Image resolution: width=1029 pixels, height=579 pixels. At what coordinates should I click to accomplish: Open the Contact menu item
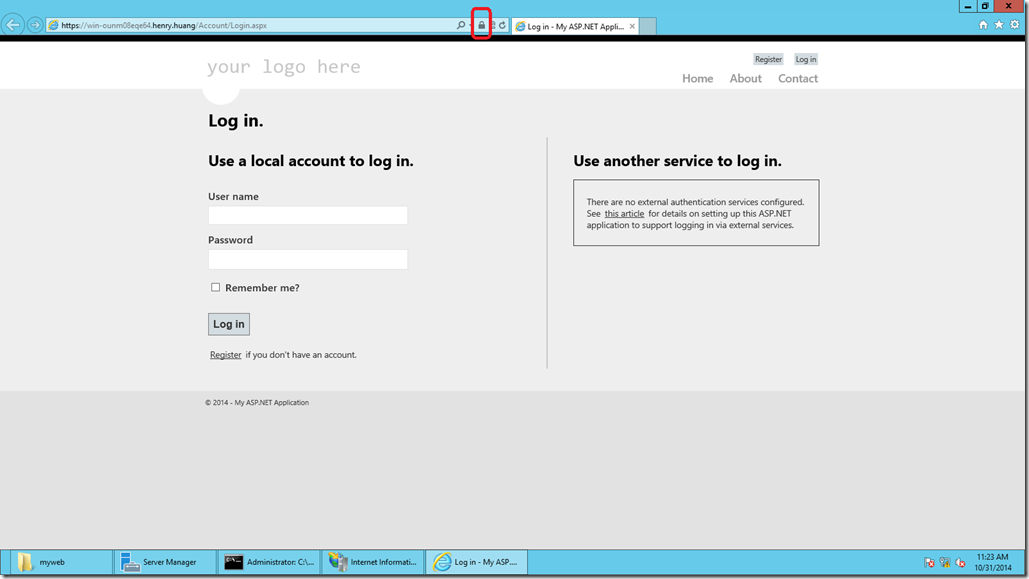point(797,78)
